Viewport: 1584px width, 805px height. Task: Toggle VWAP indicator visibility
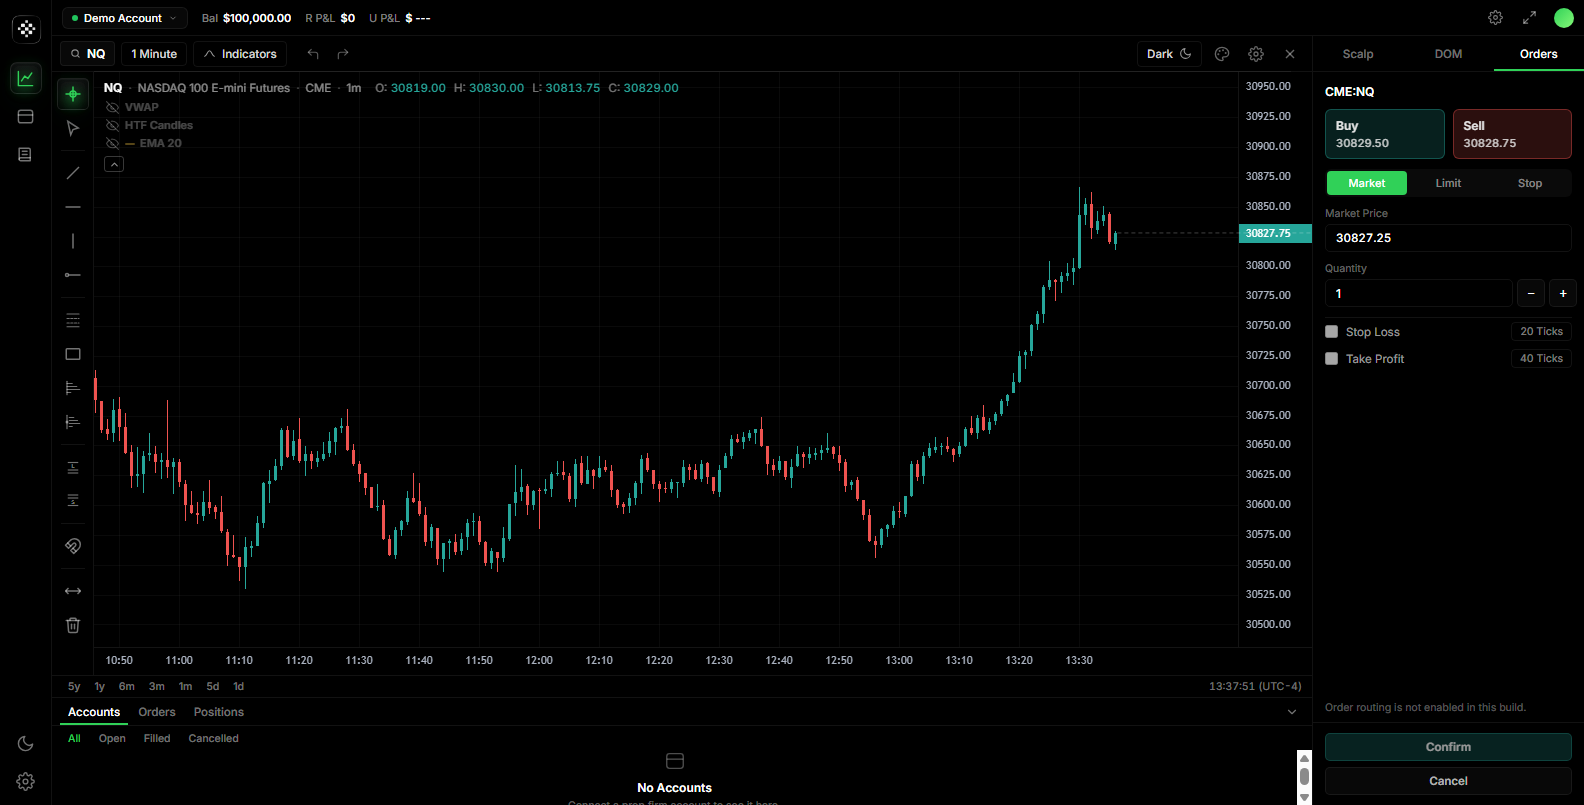(x=112, y=107)
